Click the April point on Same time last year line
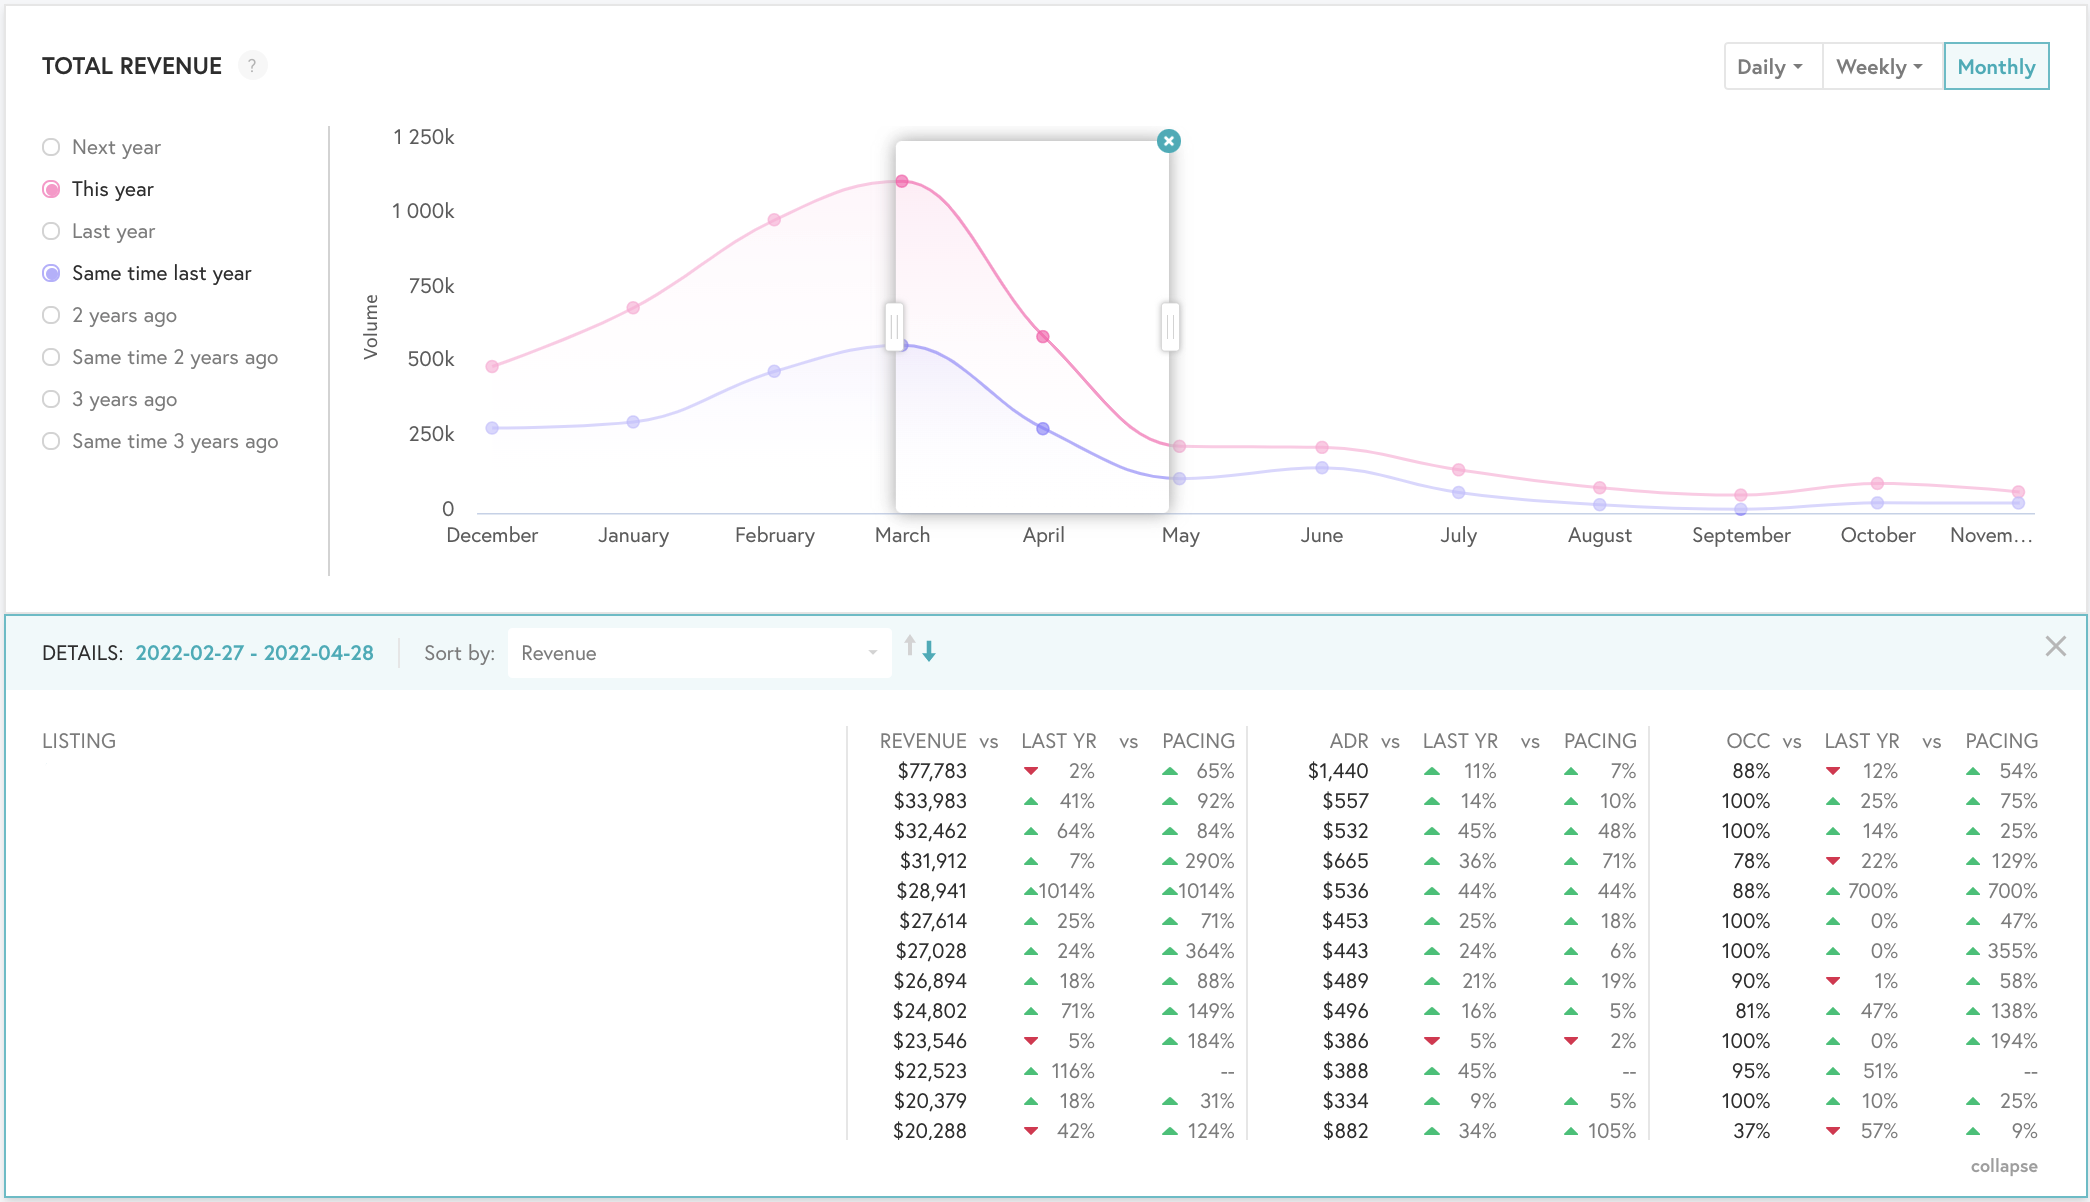2090x1202 pixels. (1043, 428)
